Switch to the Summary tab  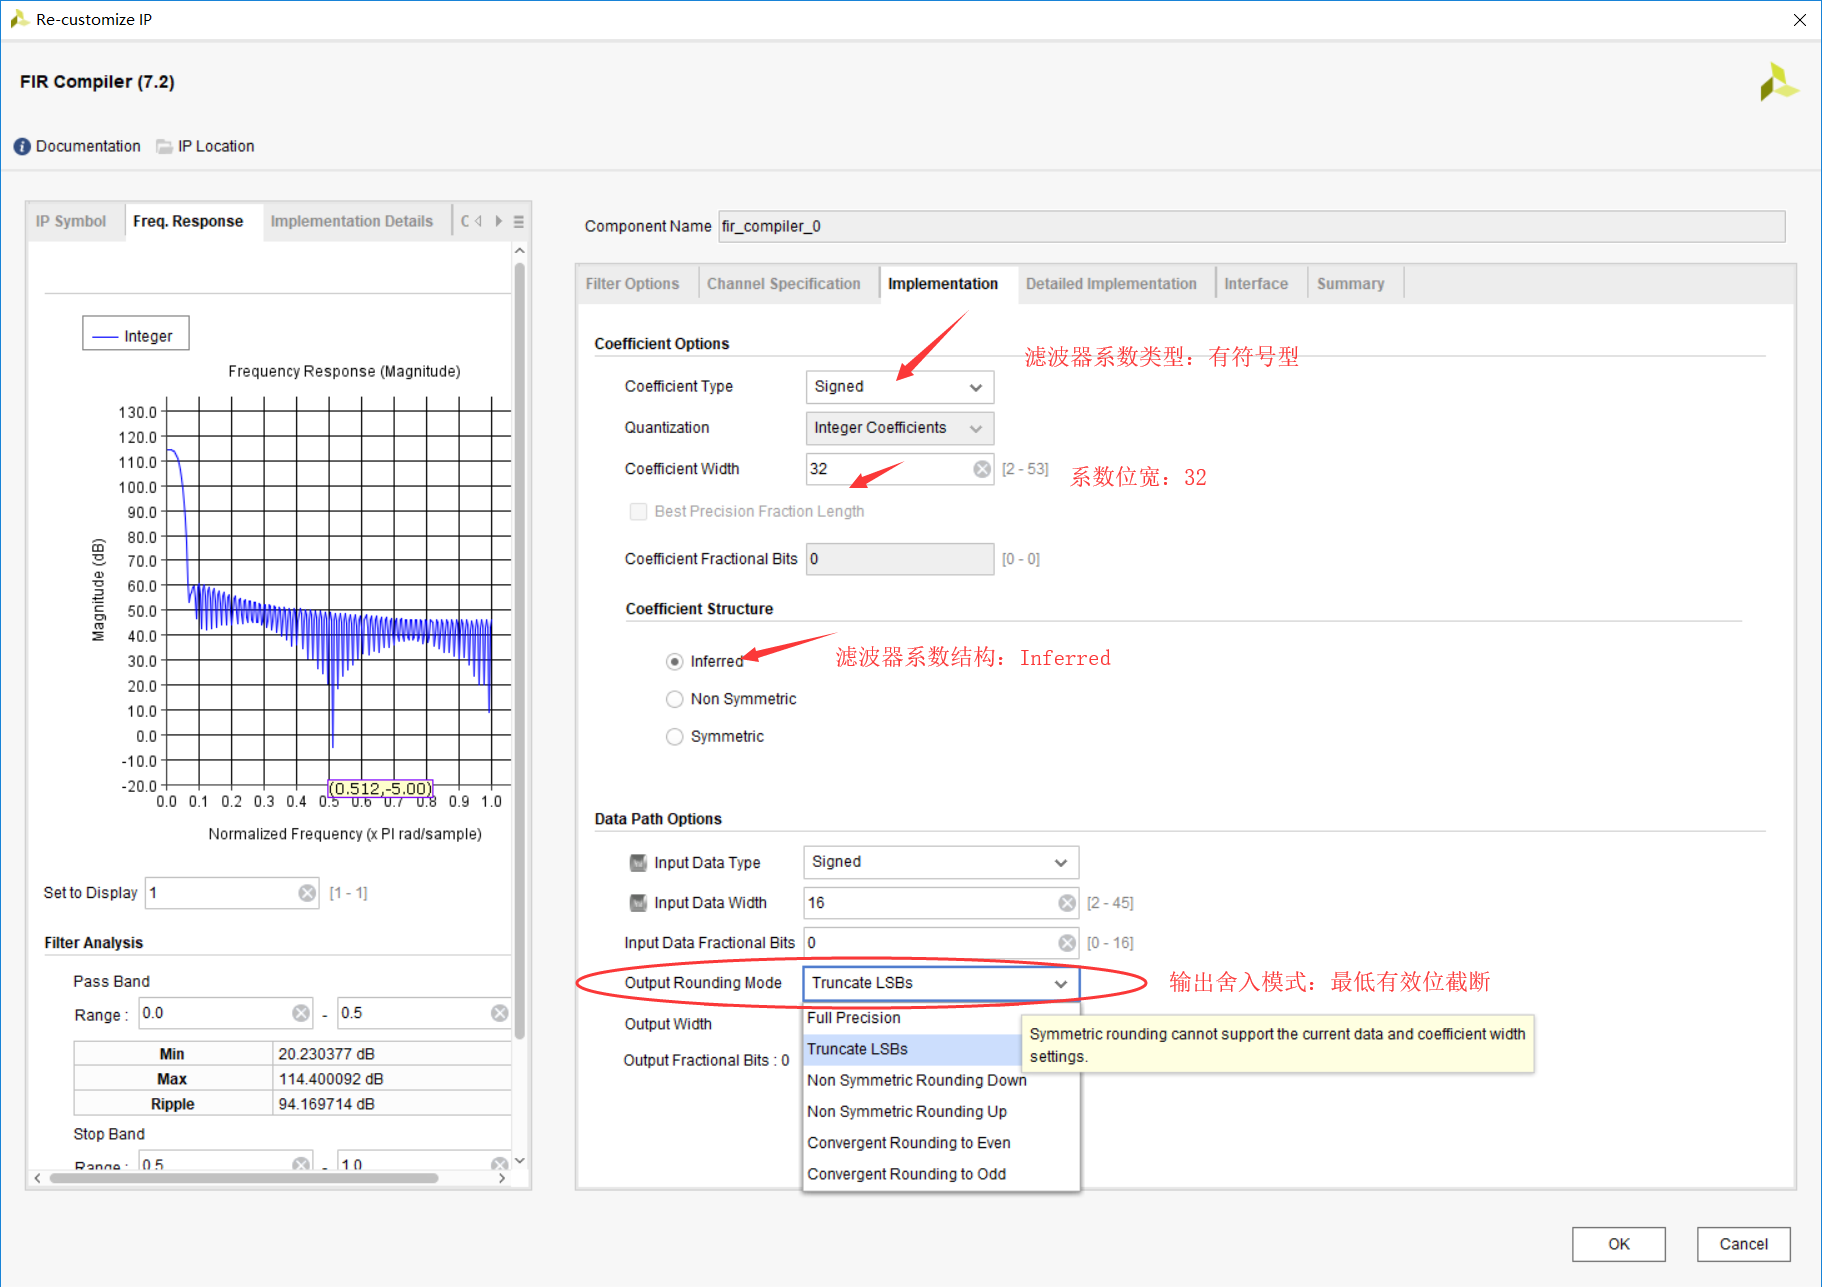(x=1351, y=284)
